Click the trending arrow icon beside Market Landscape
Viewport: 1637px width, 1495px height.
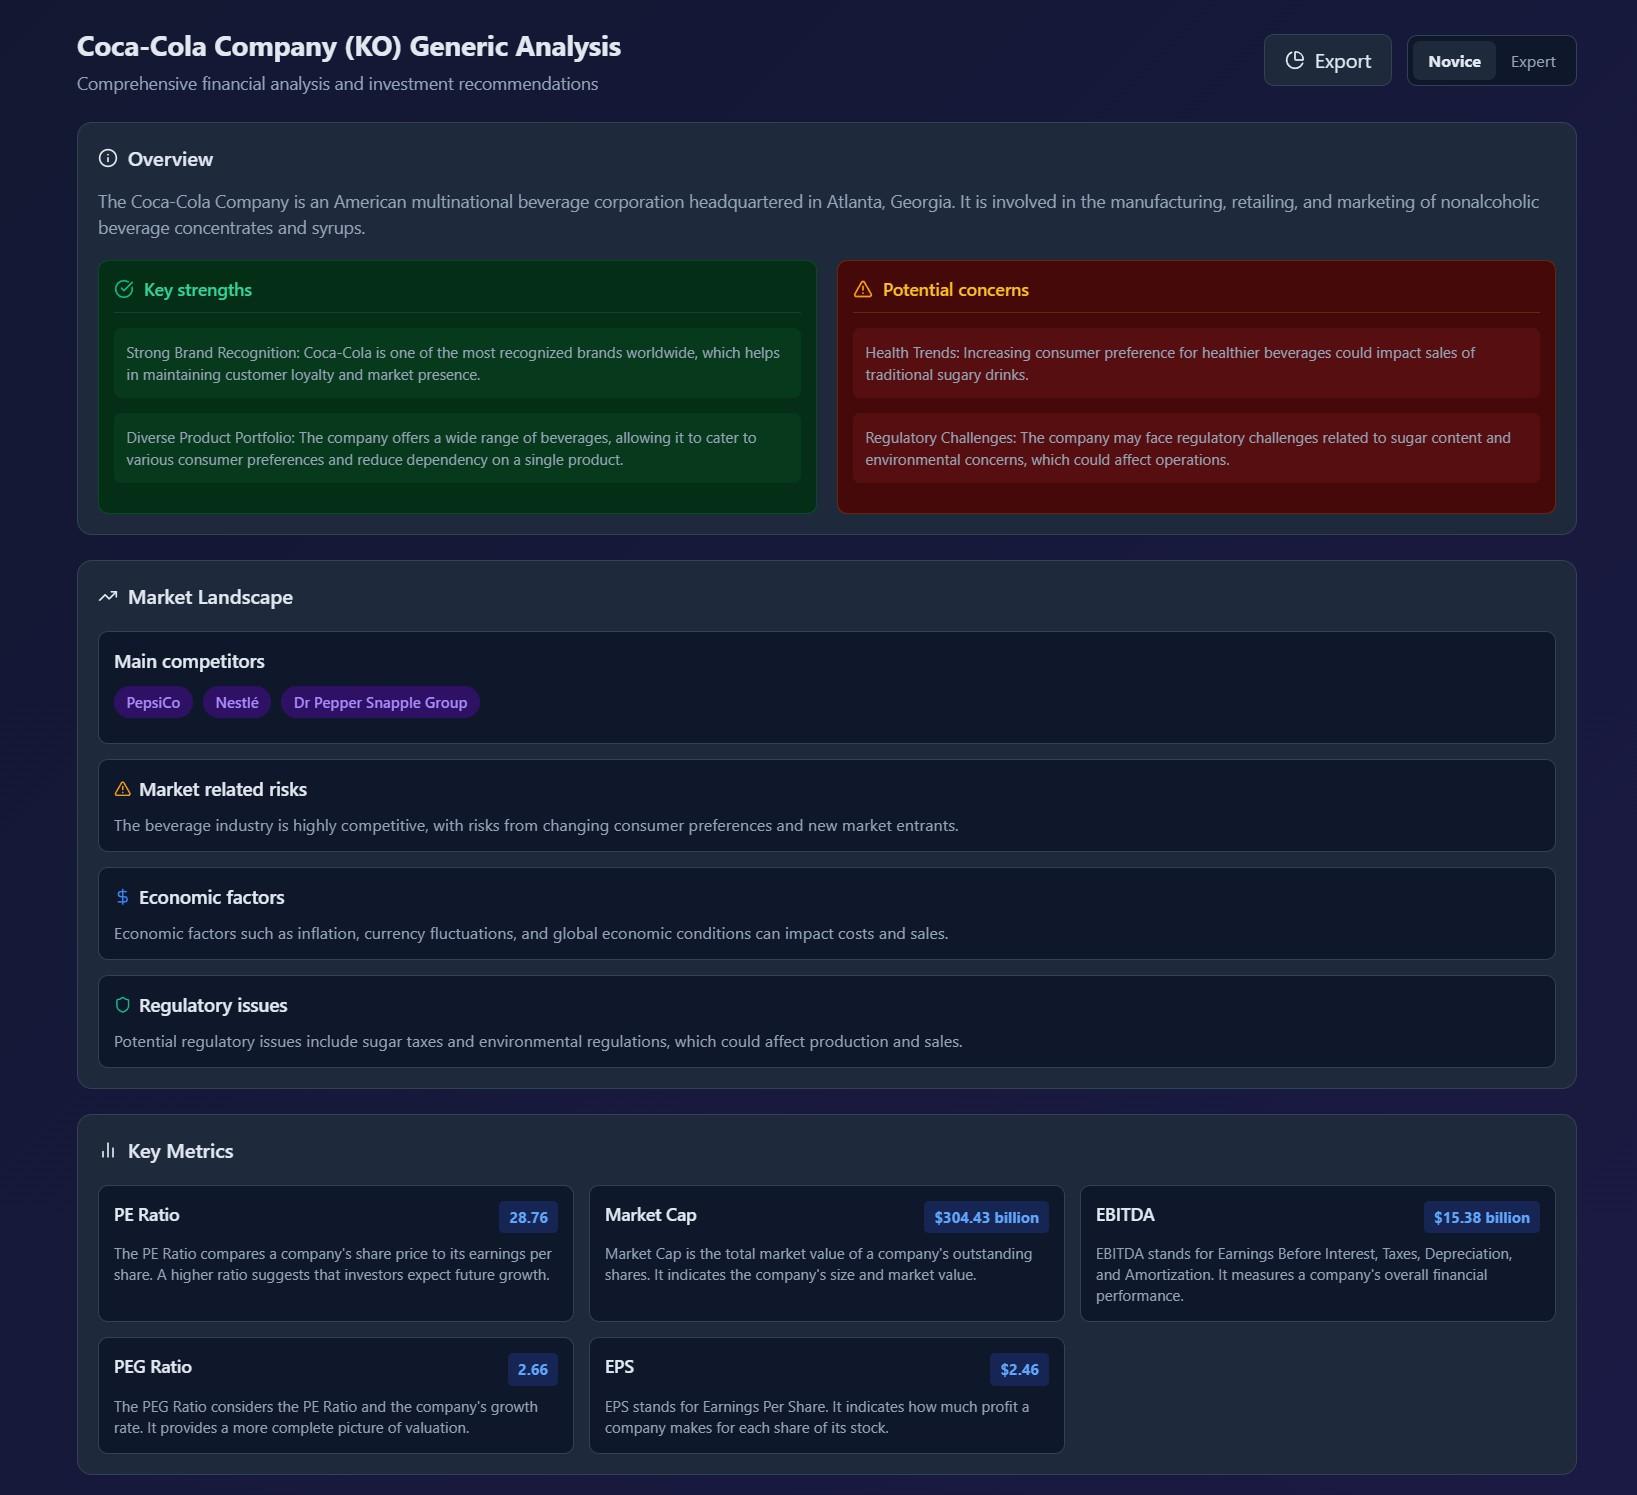(108, 596)
